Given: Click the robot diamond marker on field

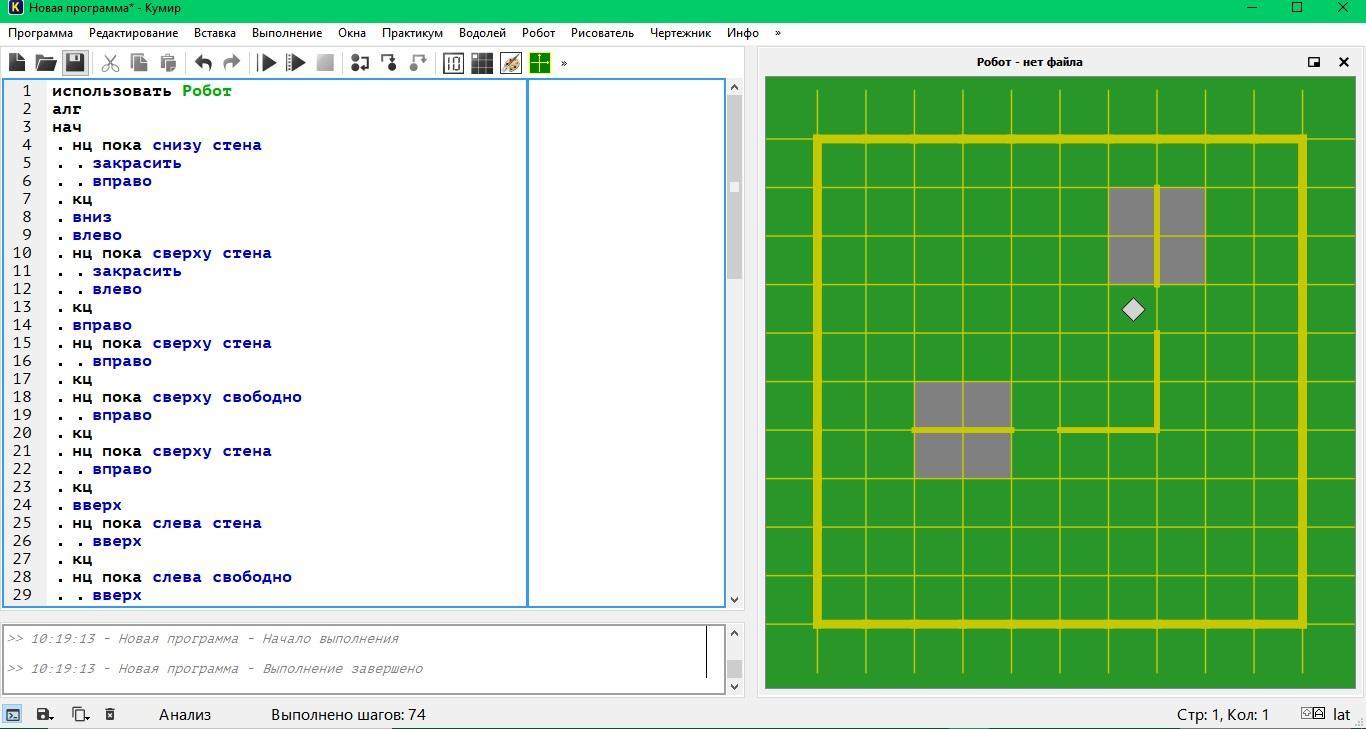Looking at the screenshot, I should pyautogui.click(x=1133, y=310).
